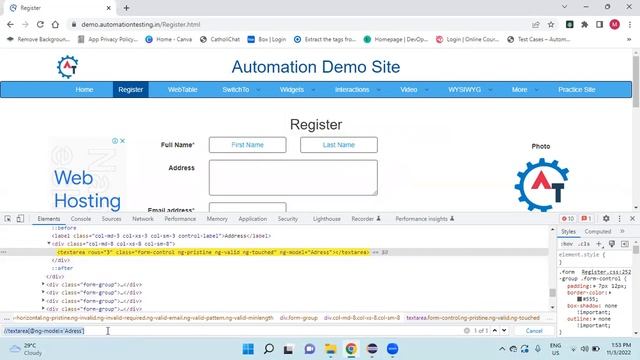Go back in browser history
This screenshot has height=360, width=640.
(x=10, y=24)
